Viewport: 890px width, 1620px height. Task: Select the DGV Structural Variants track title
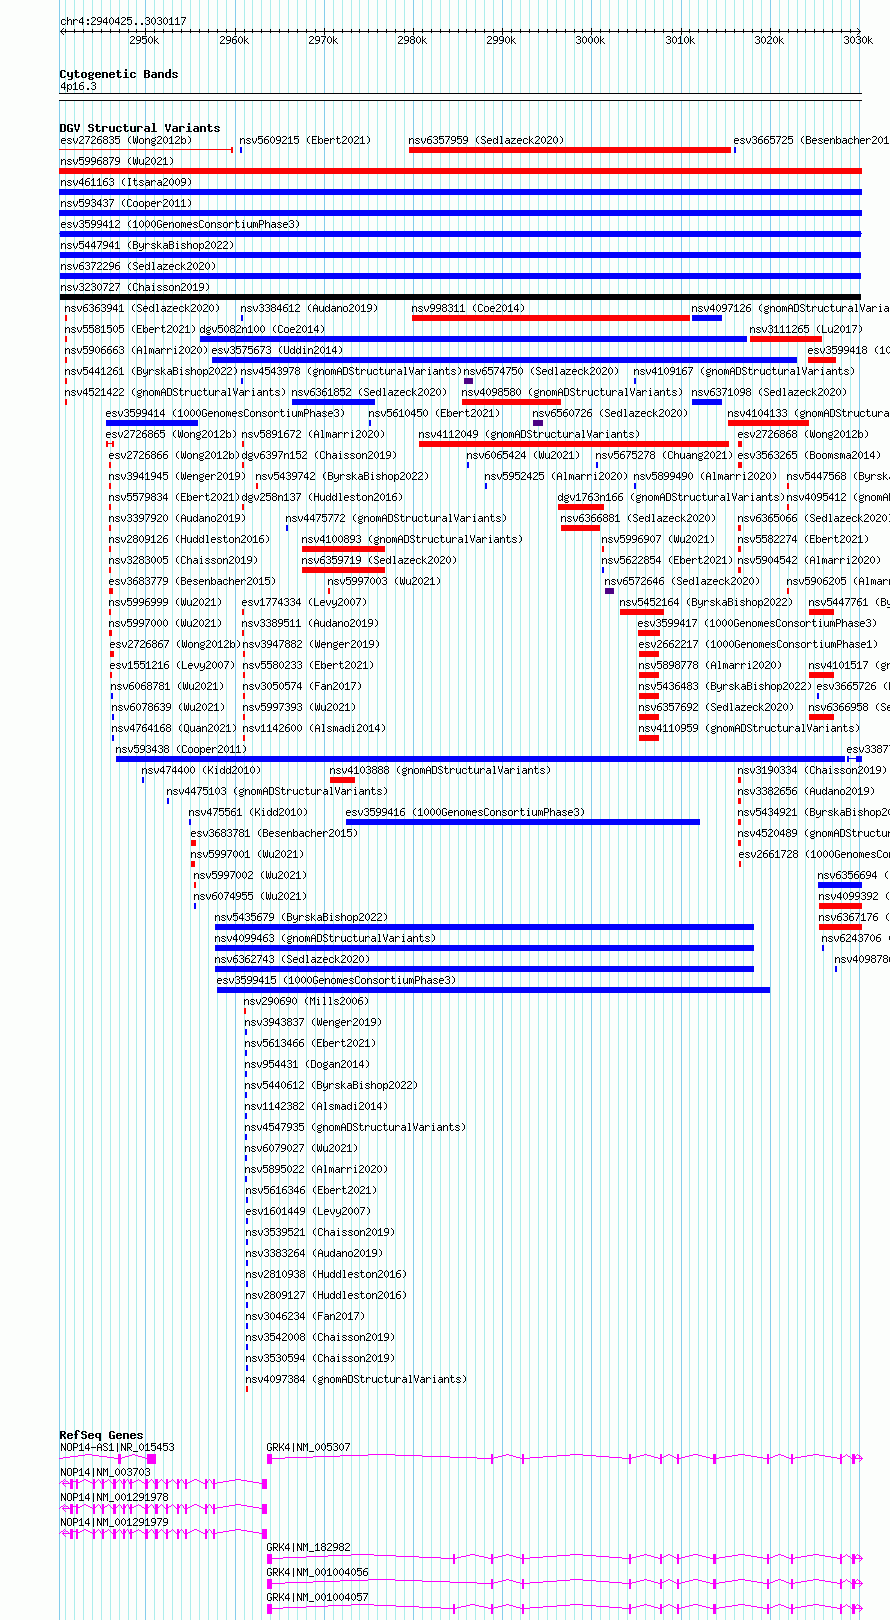pyautogui.click(x=140, y=128)
